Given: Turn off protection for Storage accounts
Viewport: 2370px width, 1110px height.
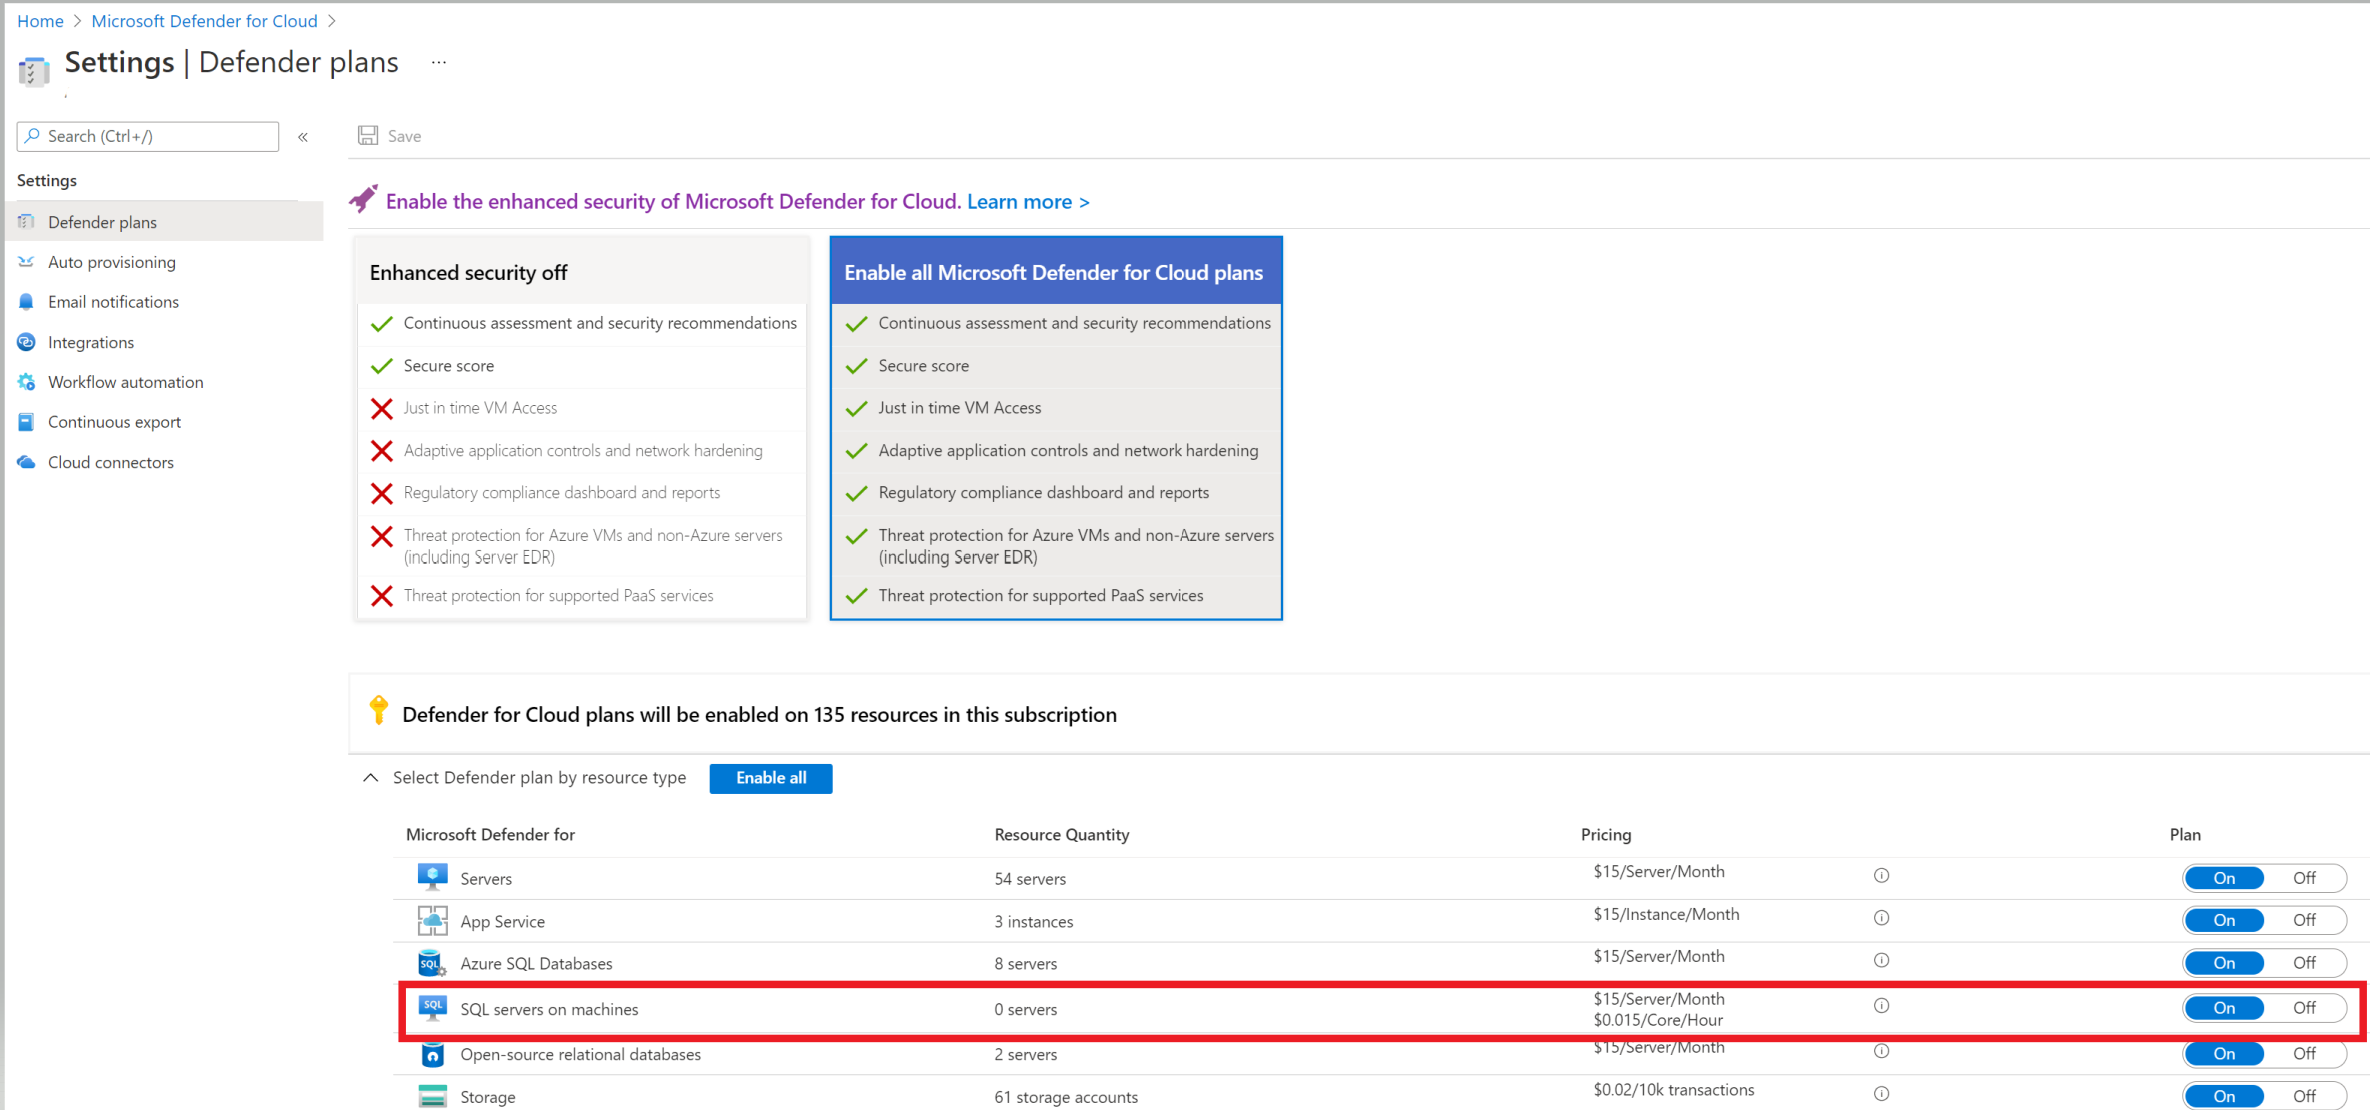Looking at the screenshot, I should (x=2305, y=1095).
